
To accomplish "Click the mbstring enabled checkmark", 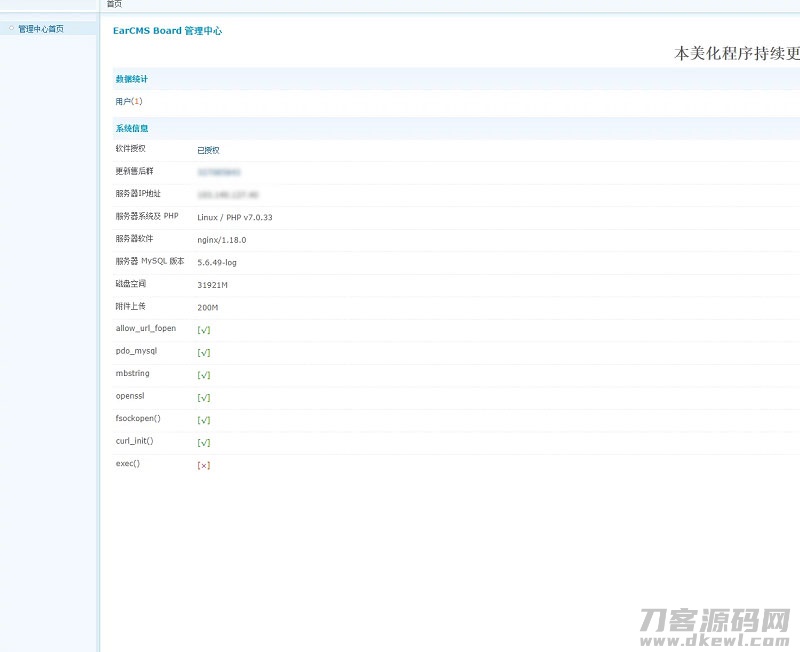I will [x=204, y=375].
